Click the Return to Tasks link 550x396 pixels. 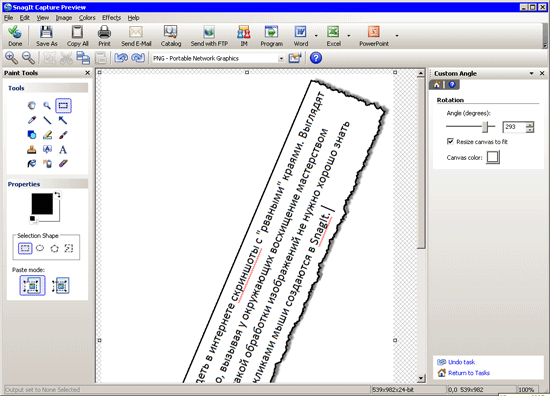click(x=469, y=373)
